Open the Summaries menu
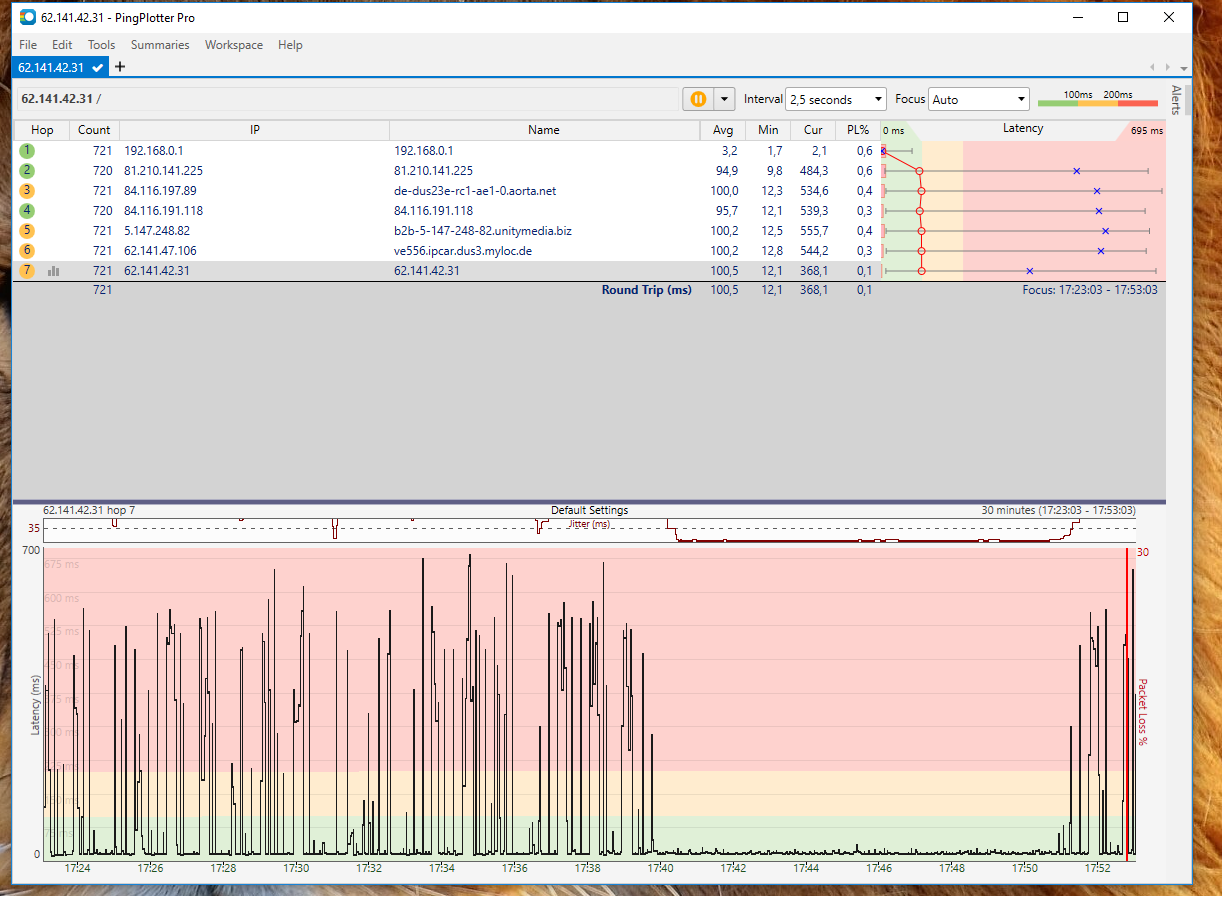The width and height of the screenshot is (1222, 922). [x=160, y=45]
